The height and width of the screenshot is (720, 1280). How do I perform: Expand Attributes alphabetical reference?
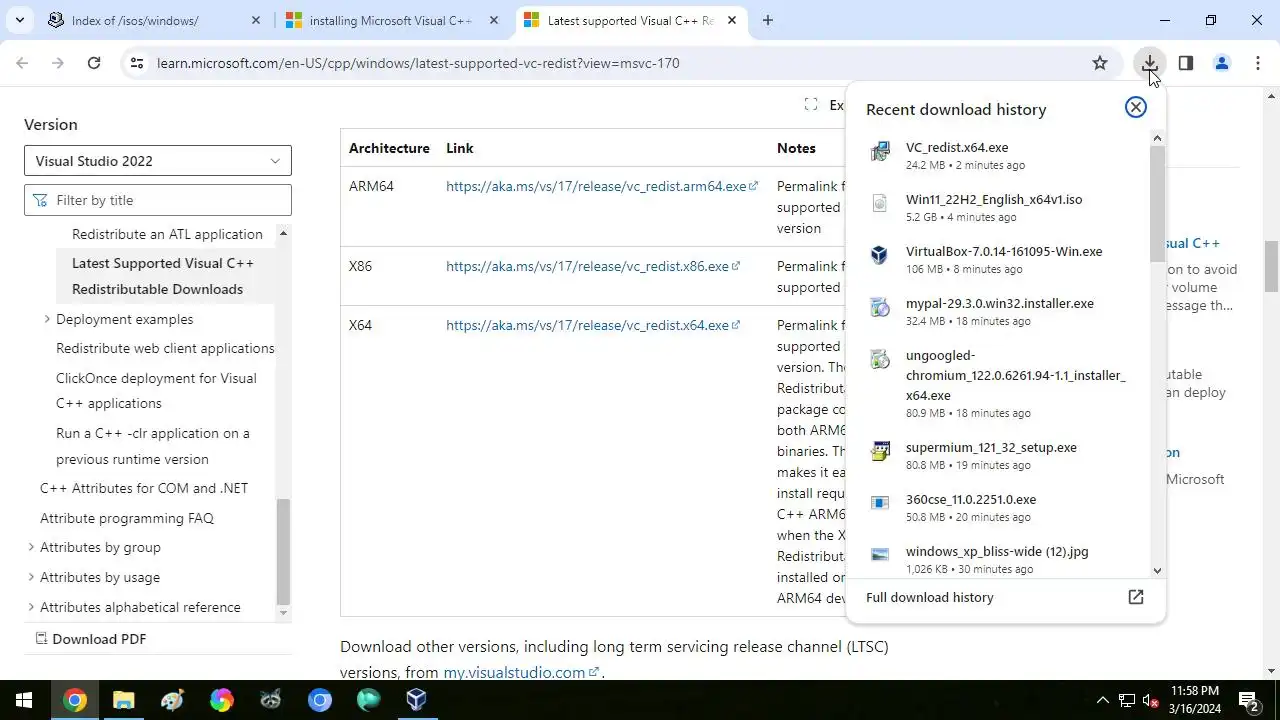point(31,607)
